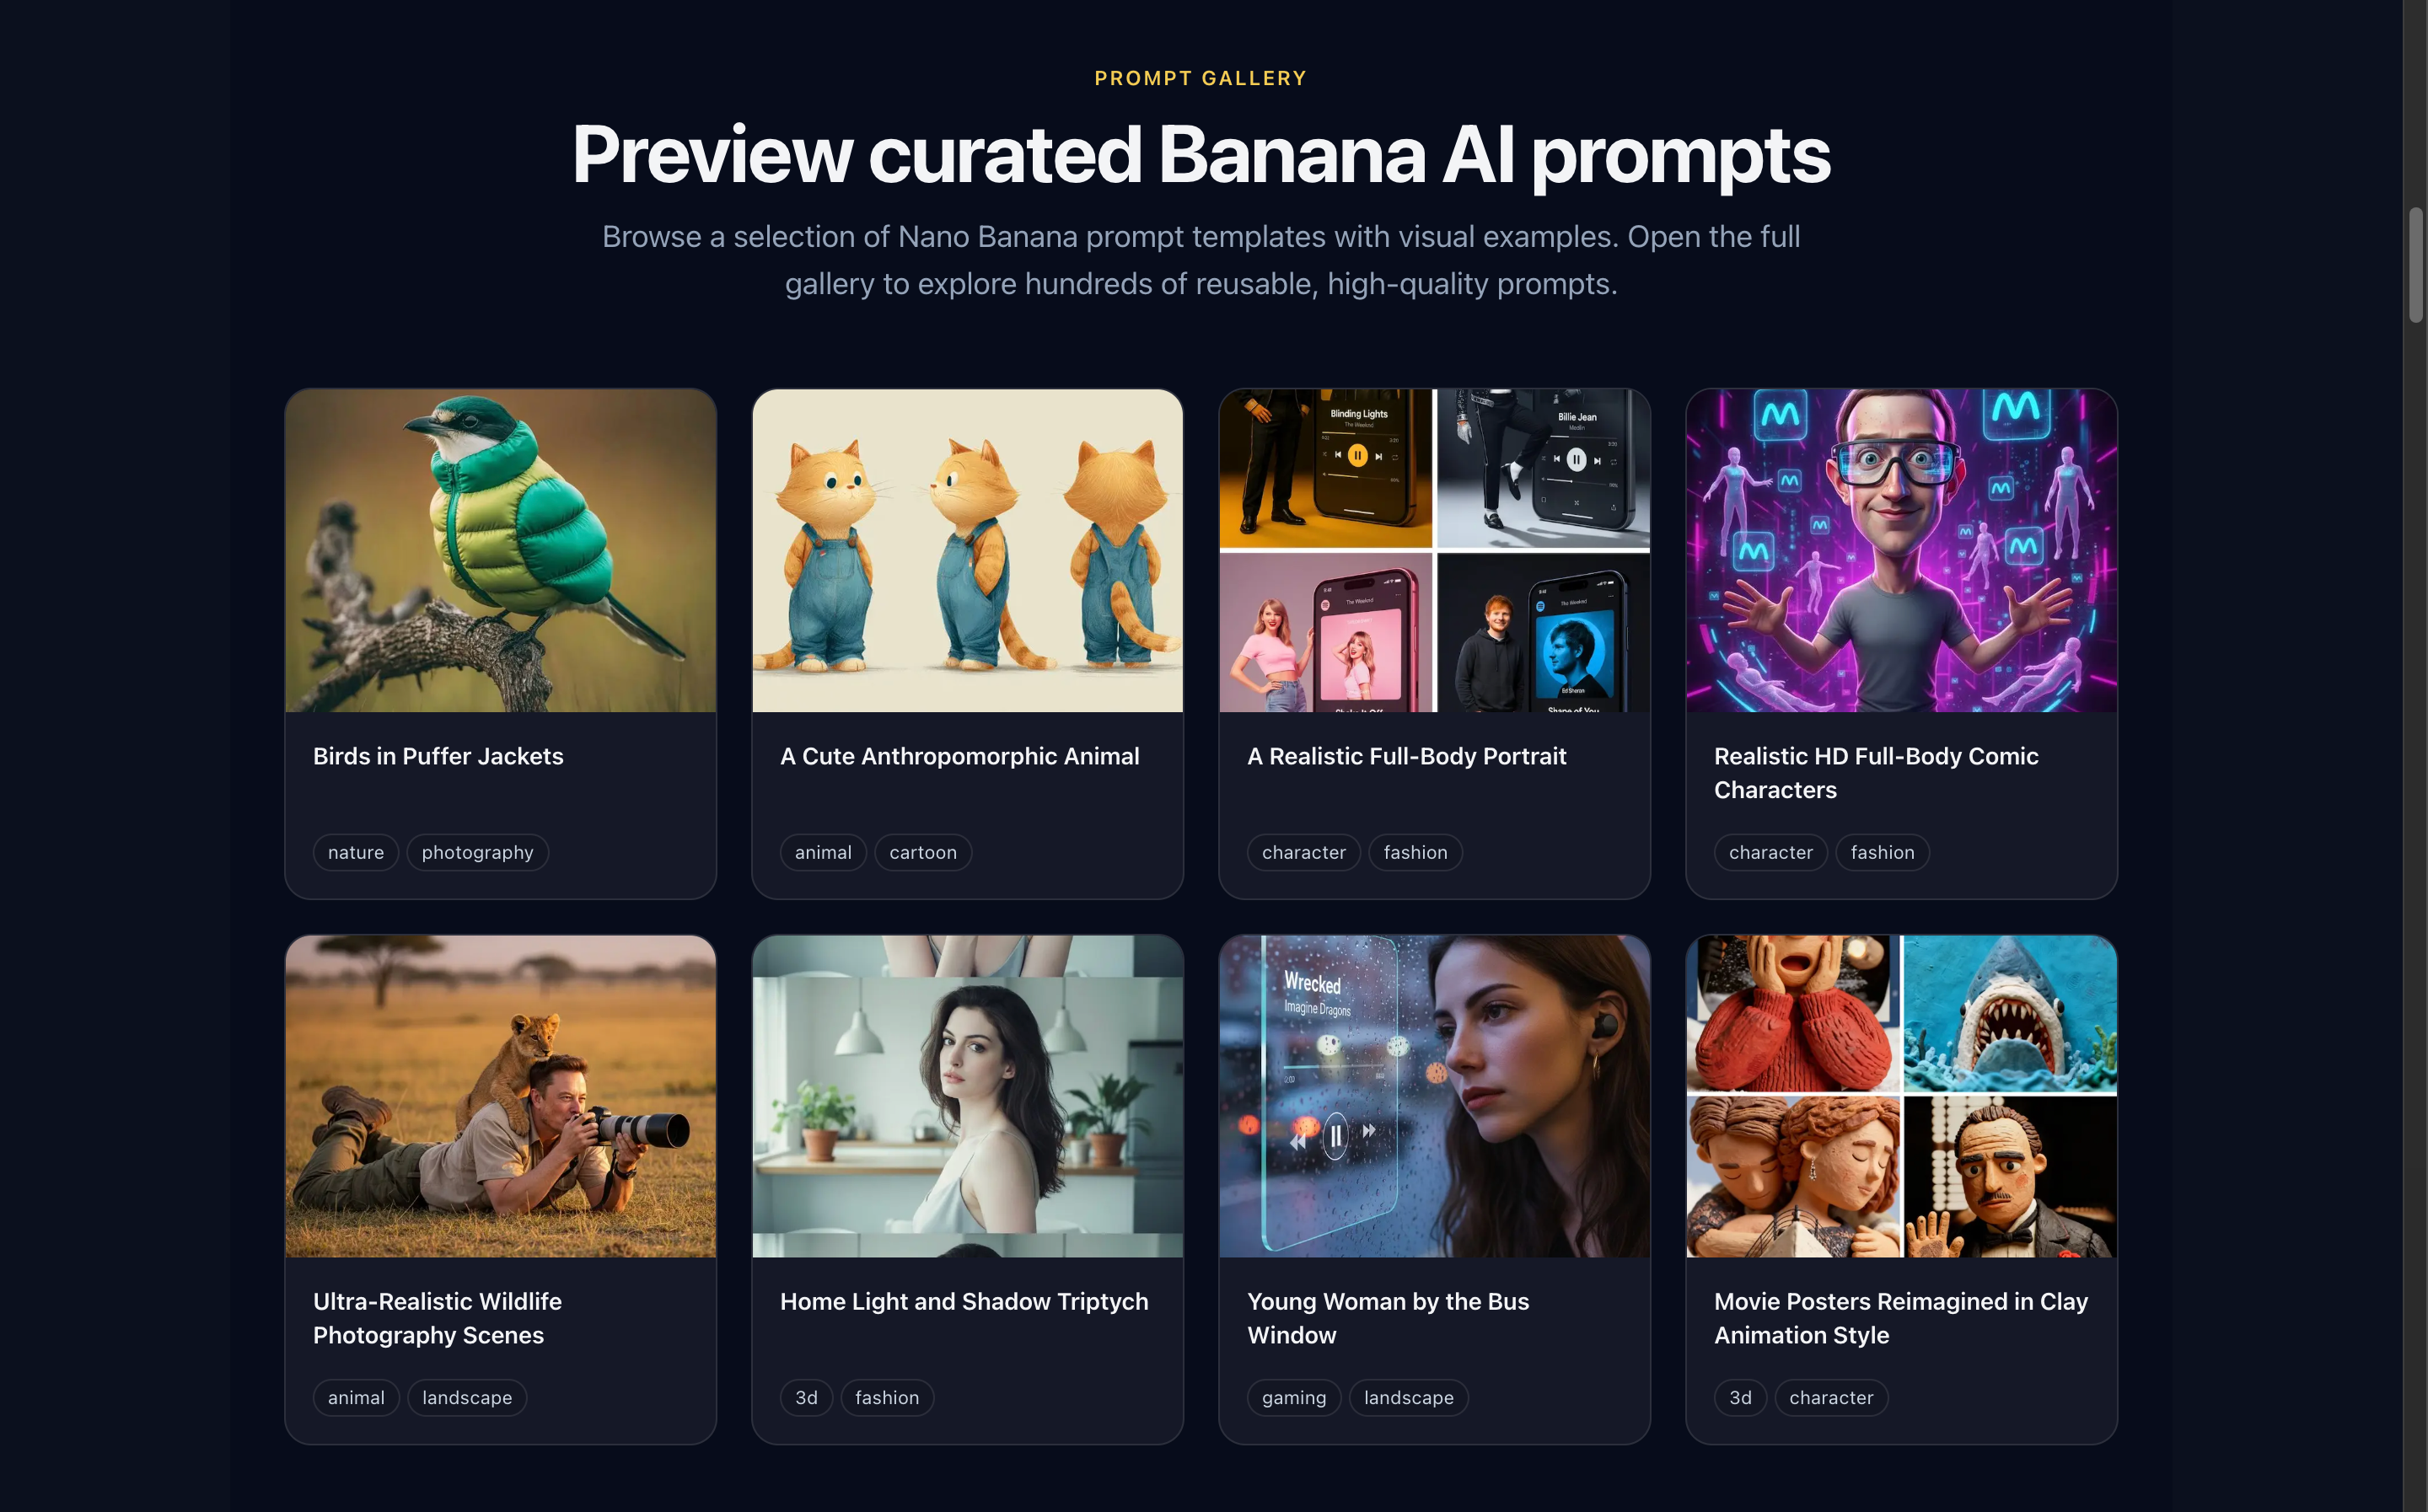Select the 3d tag under Home Light card

(x=806, y=1397)
